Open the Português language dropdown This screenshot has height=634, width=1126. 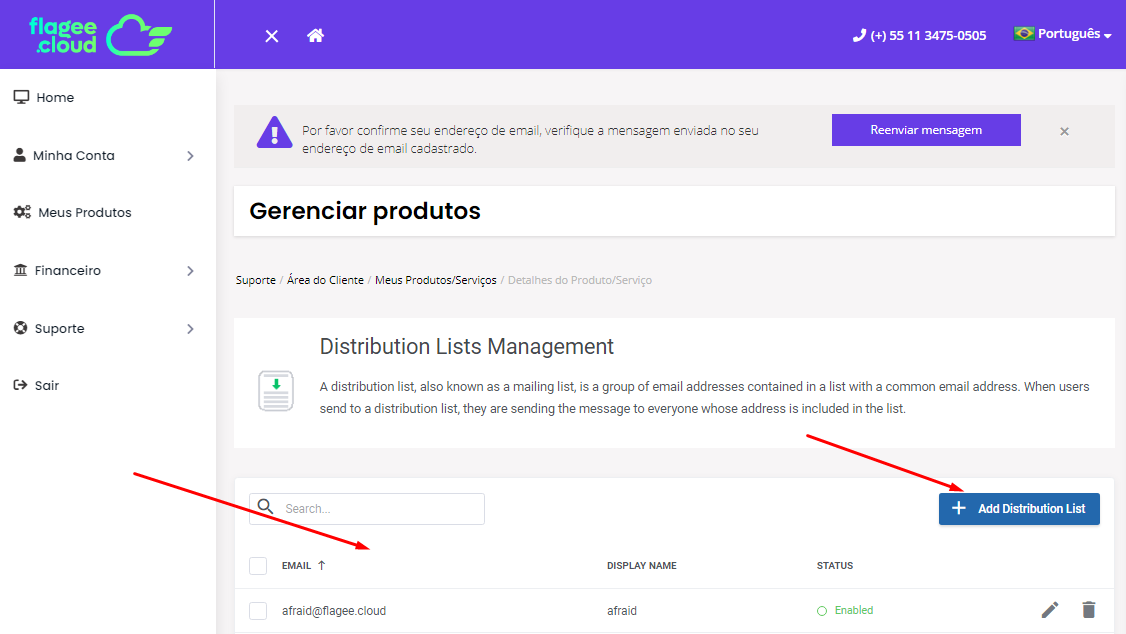tap(1062, 34)
